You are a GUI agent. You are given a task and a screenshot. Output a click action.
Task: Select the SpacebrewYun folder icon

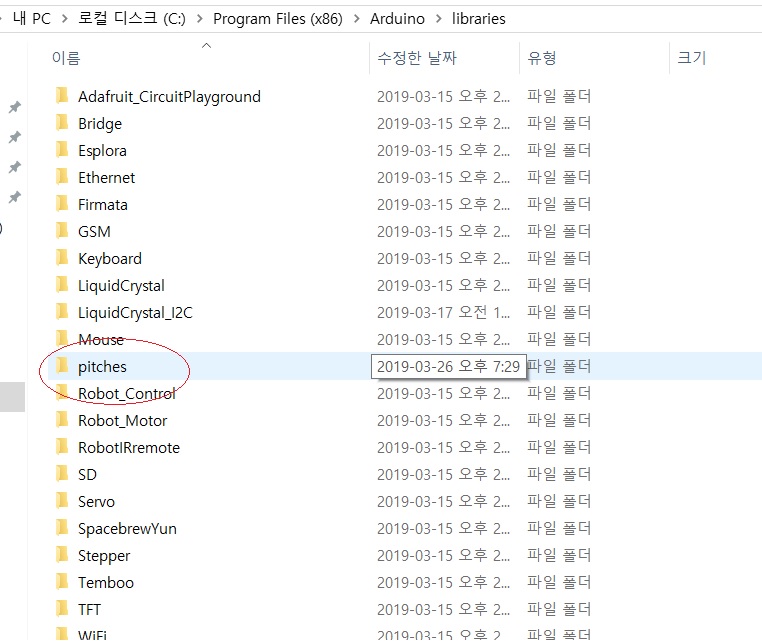(62, 527)
